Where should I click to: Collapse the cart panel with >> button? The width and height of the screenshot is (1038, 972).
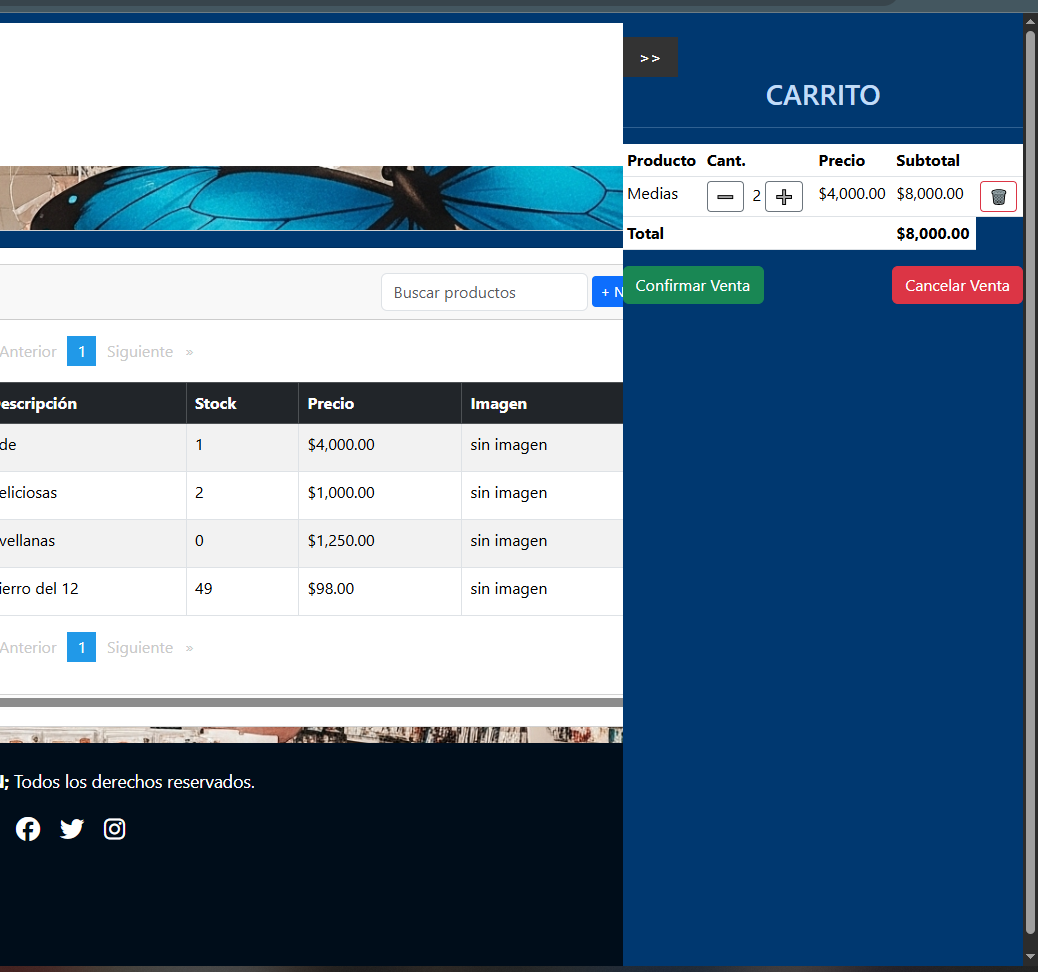650,58
